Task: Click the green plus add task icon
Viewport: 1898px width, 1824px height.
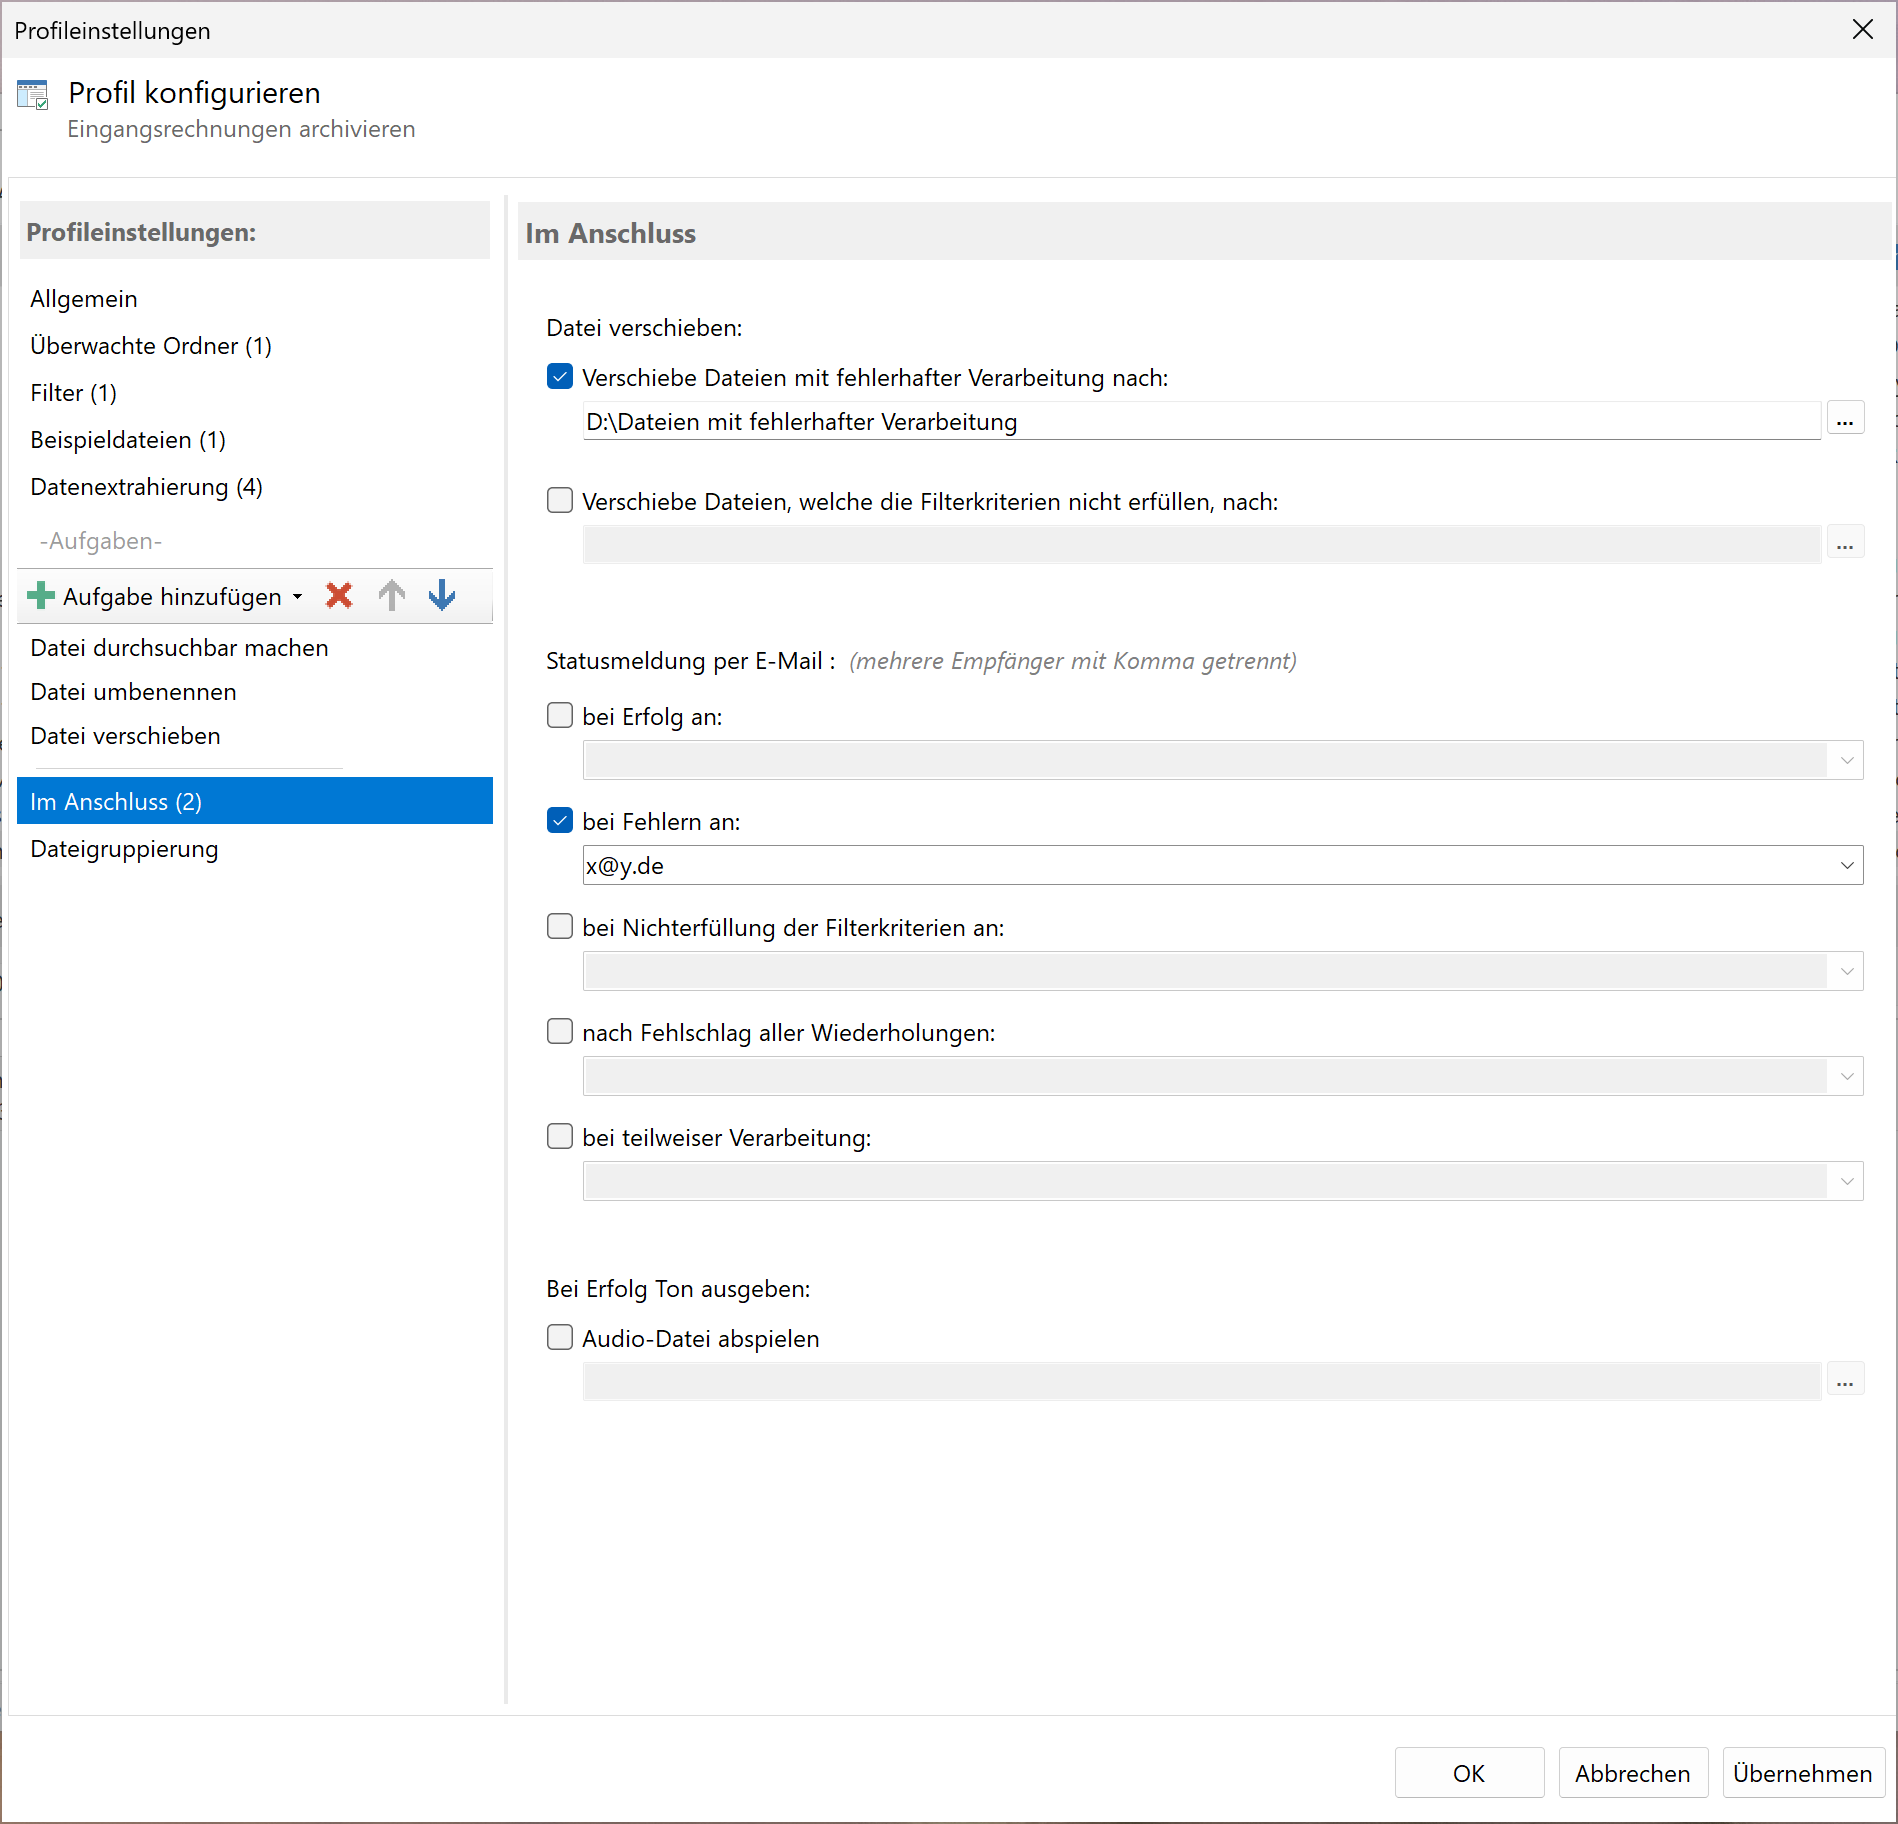Action: coord(41,596)
